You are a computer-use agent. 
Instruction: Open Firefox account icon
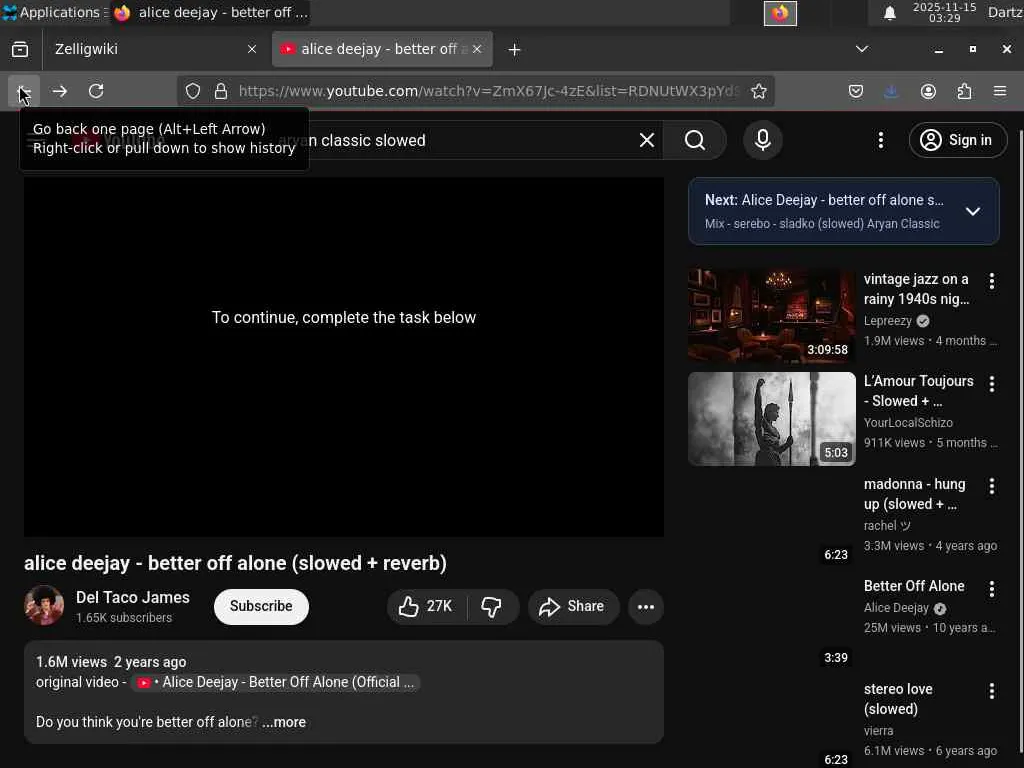928,91
